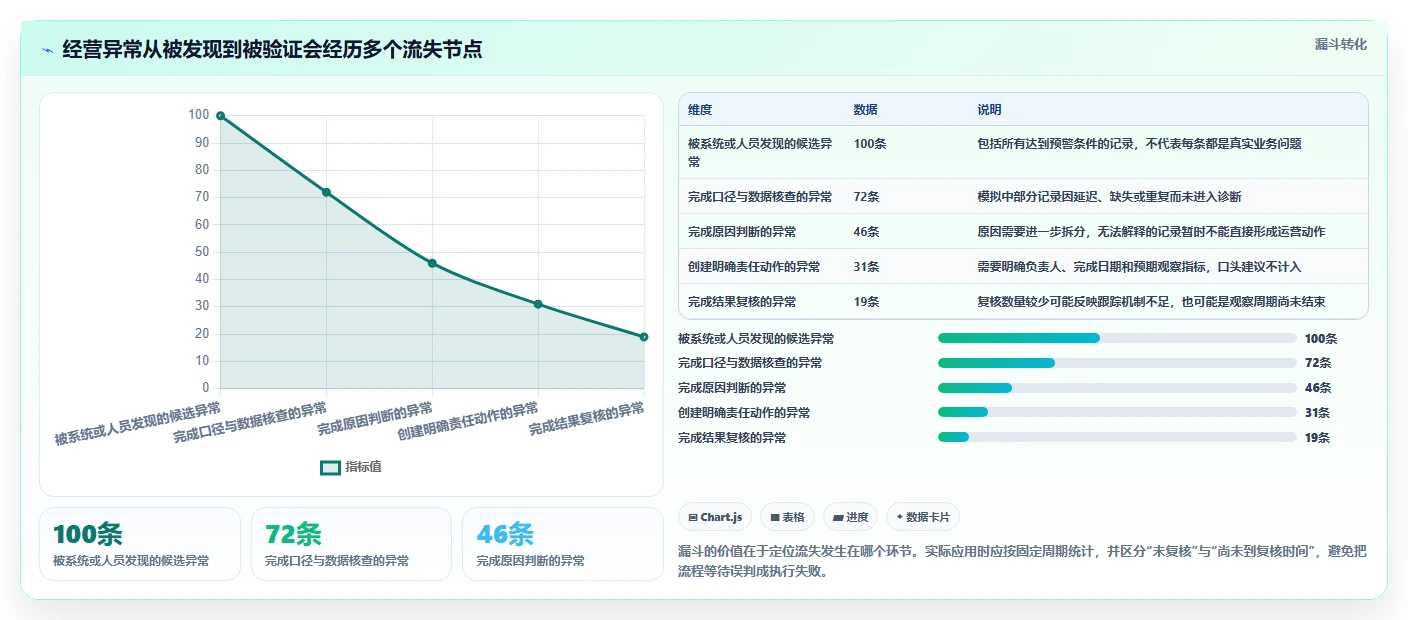This screenshot has height=620, width=1408.
Task: Click table row 被系统或人员发现的候选异常
Action: coord(1023,153)
